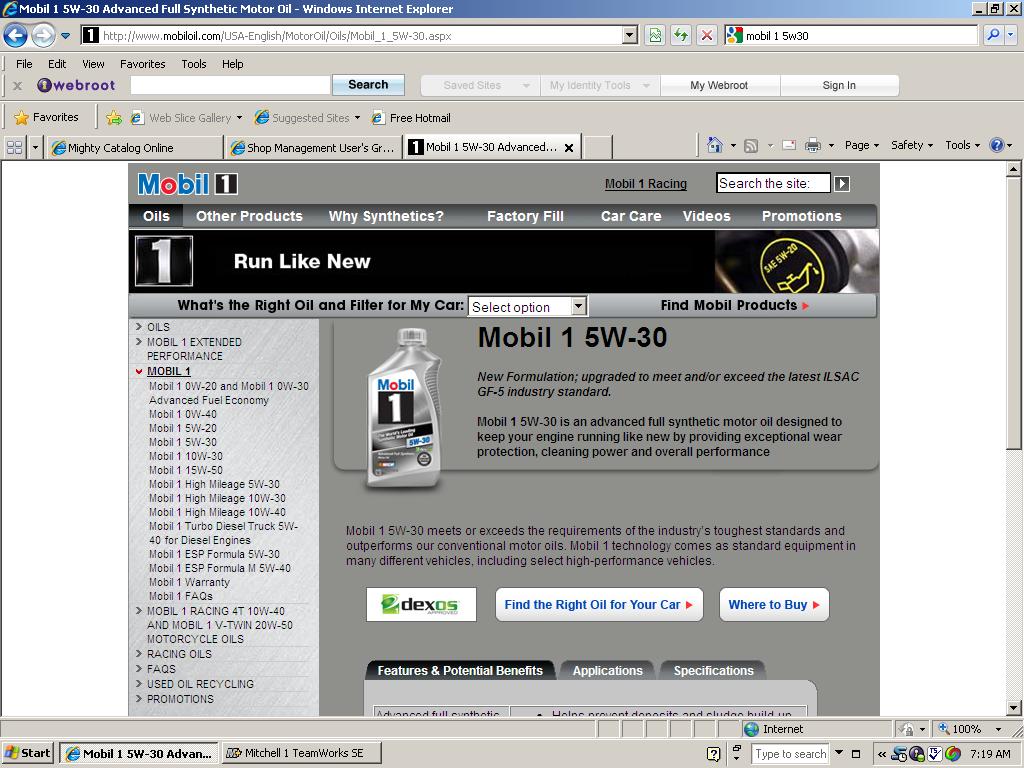Image resolution: width=1024 pixels, height=768 pixels.
Task: Click the Find Mobil Products link
Action: (x=735, y=305)
